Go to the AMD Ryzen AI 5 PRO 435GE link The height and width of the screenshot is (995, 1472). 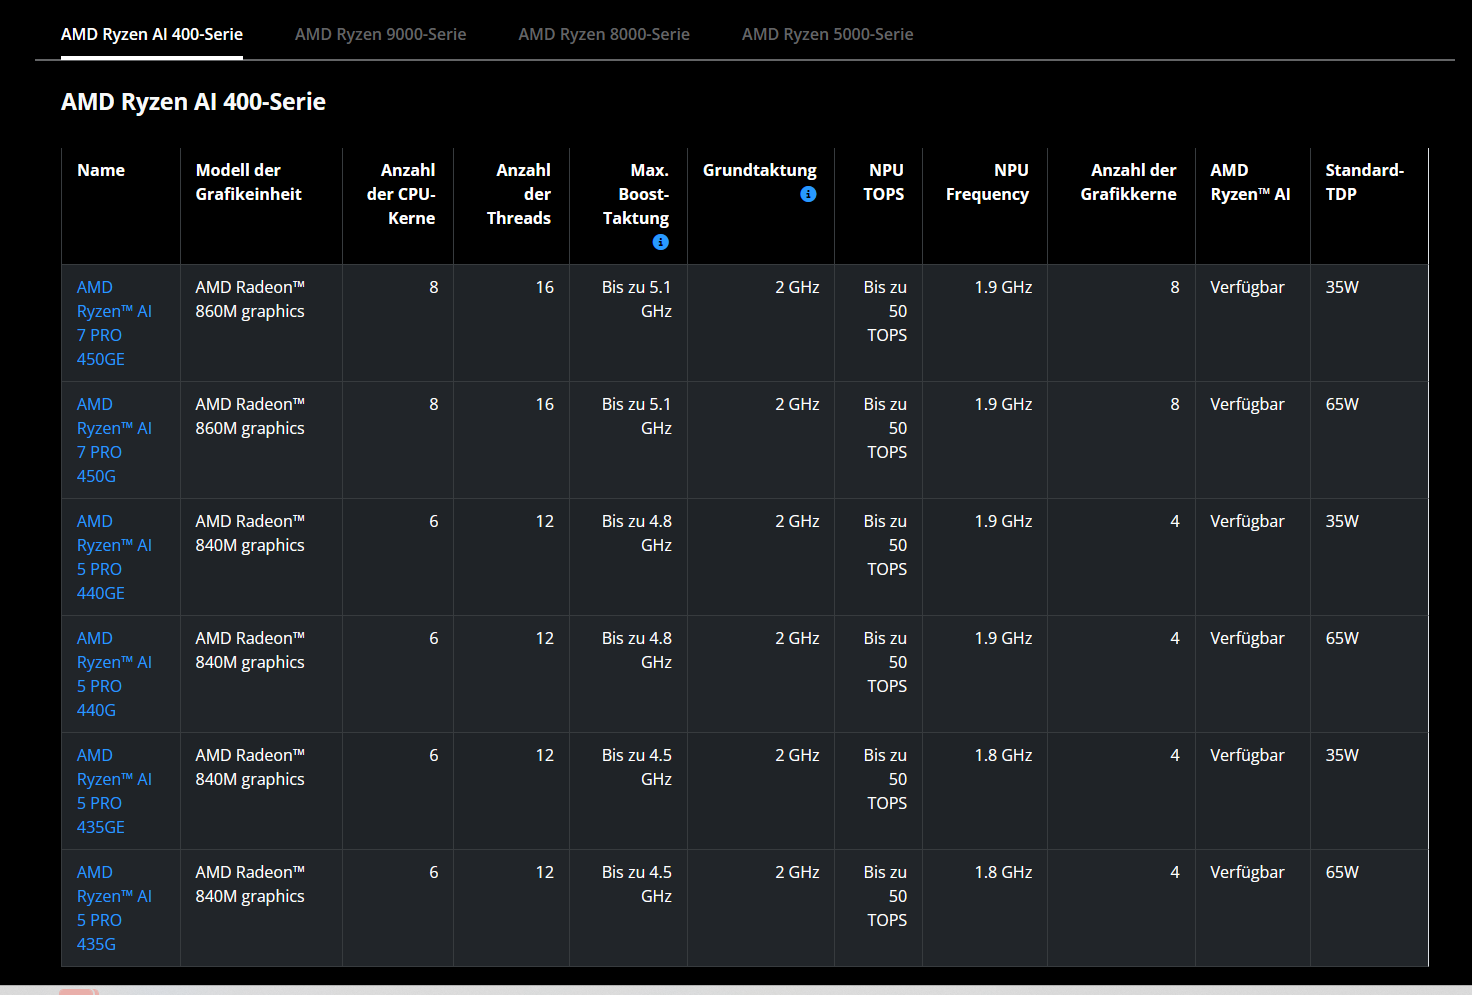(114, 791)
